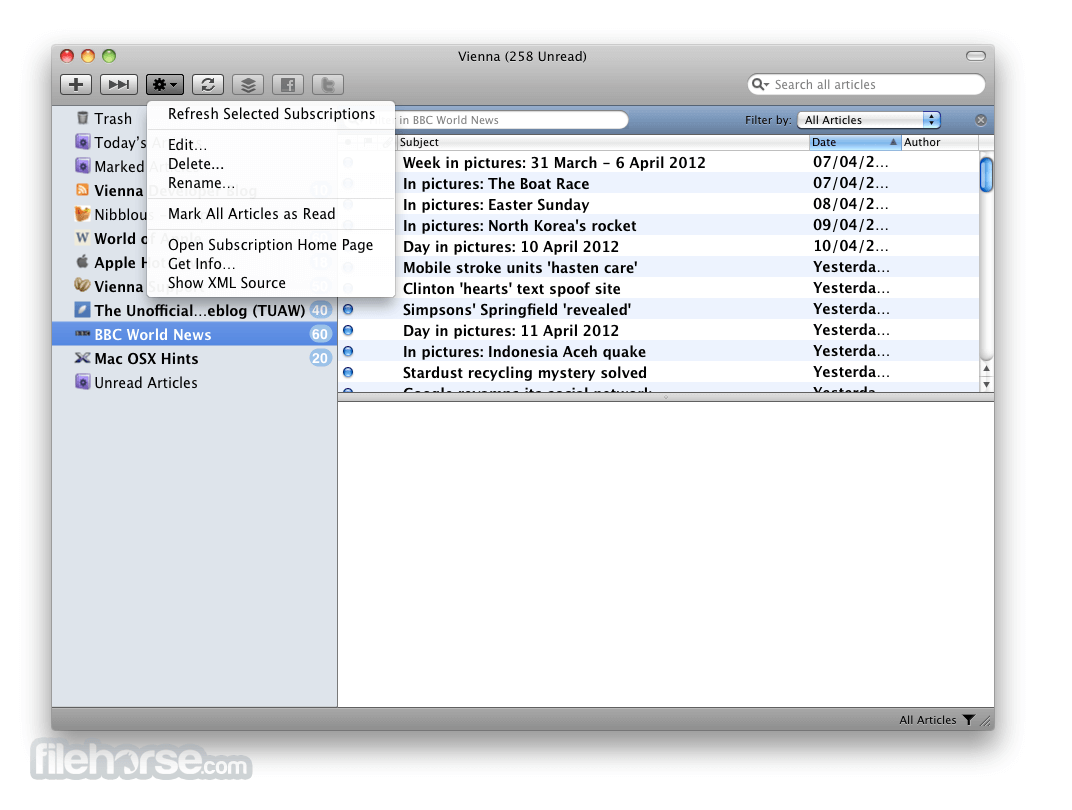Choose Delete... from the action menu
The height and width of the screenshot is (810, 1072).
tap(271, 163)
